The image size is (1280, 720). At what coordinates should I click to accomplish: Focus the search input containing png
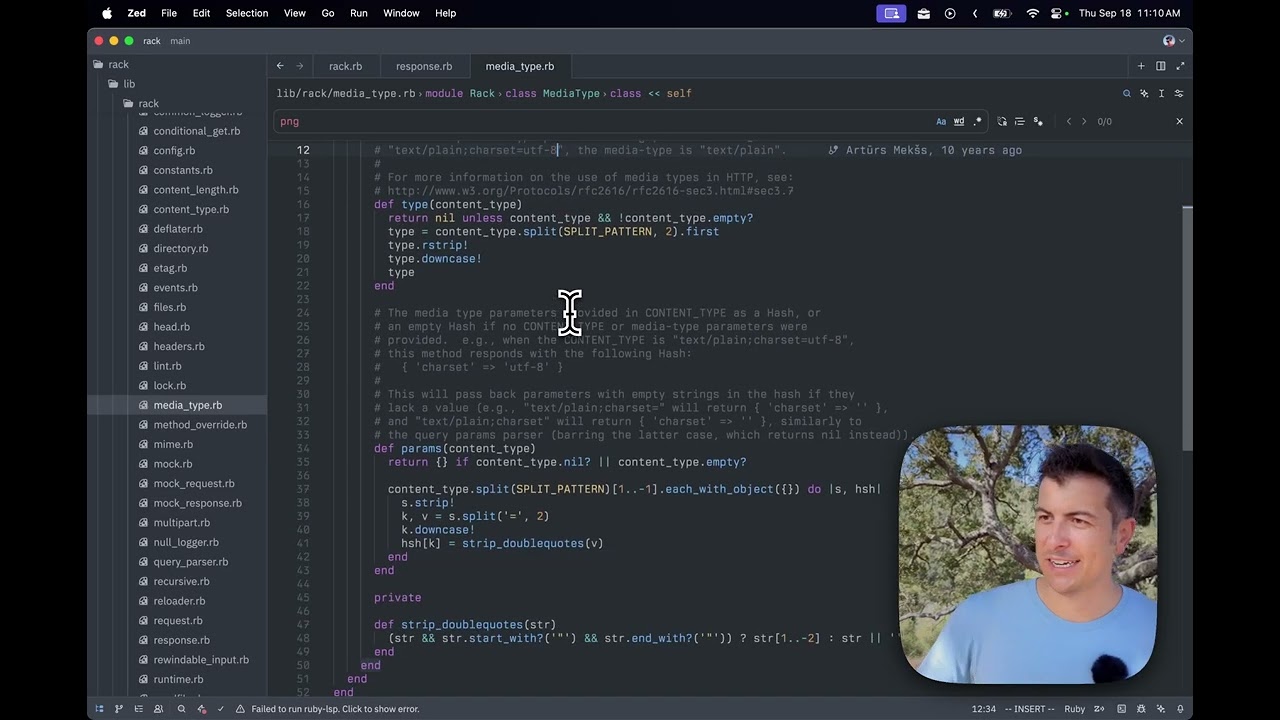coord(600,121)
